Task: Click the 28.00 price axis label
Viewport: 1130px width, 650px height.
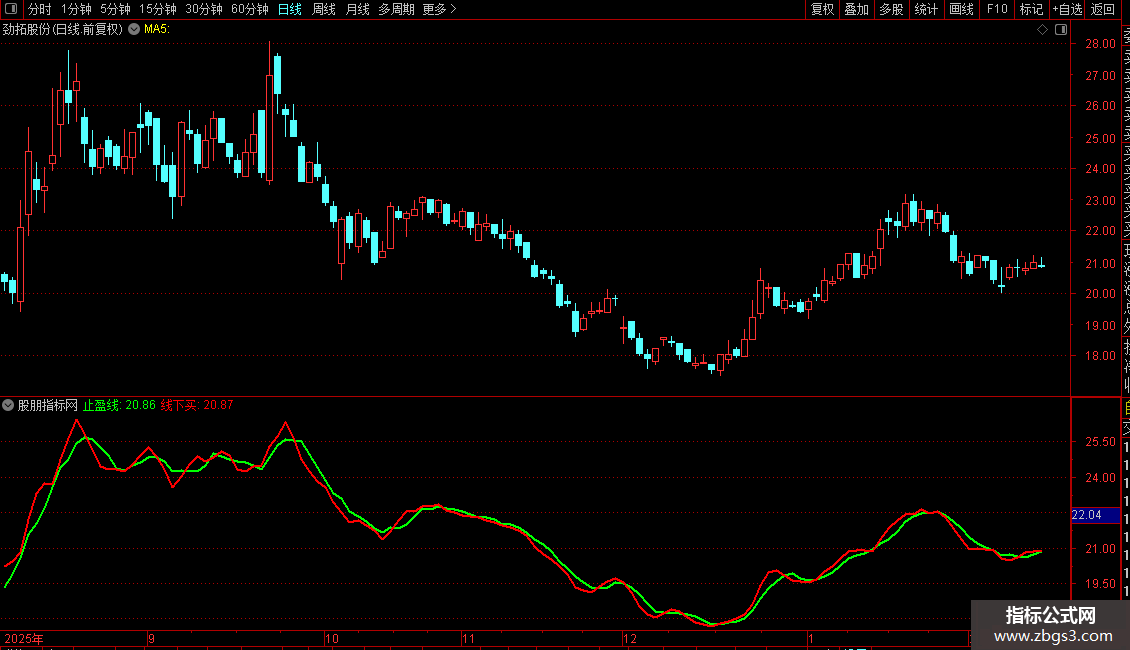Action: pyautogui.click(x=1100, y=44)
